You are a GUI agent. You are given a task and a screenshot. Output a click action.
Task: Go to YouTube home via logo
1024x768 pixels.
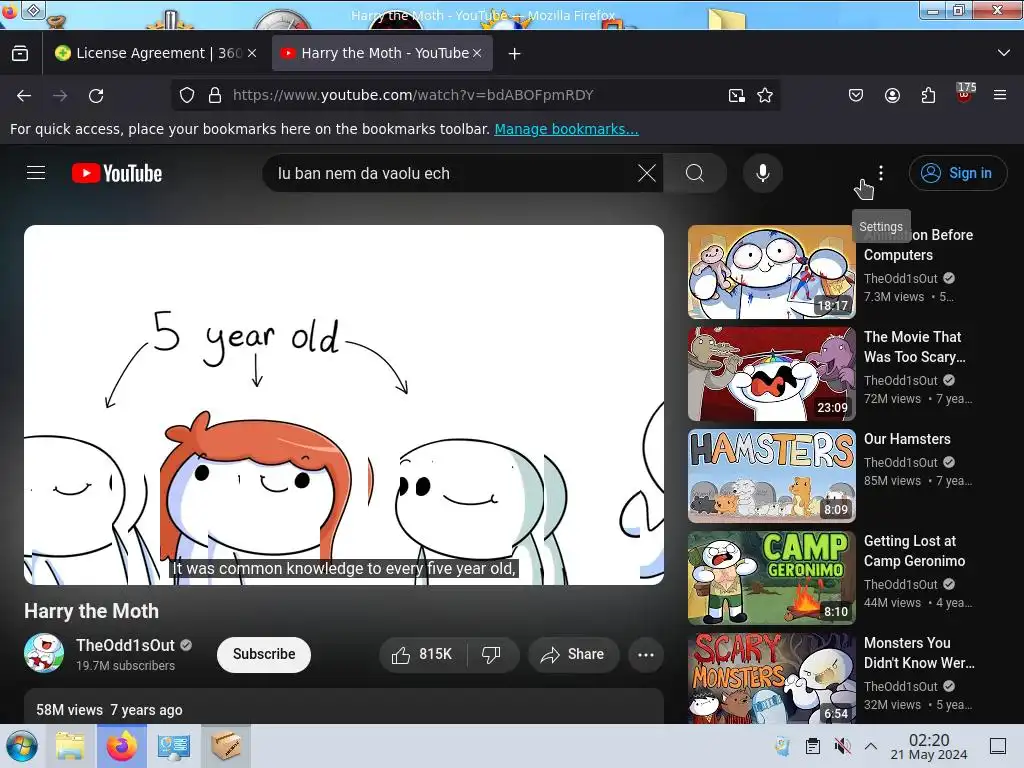coord(117,173)
